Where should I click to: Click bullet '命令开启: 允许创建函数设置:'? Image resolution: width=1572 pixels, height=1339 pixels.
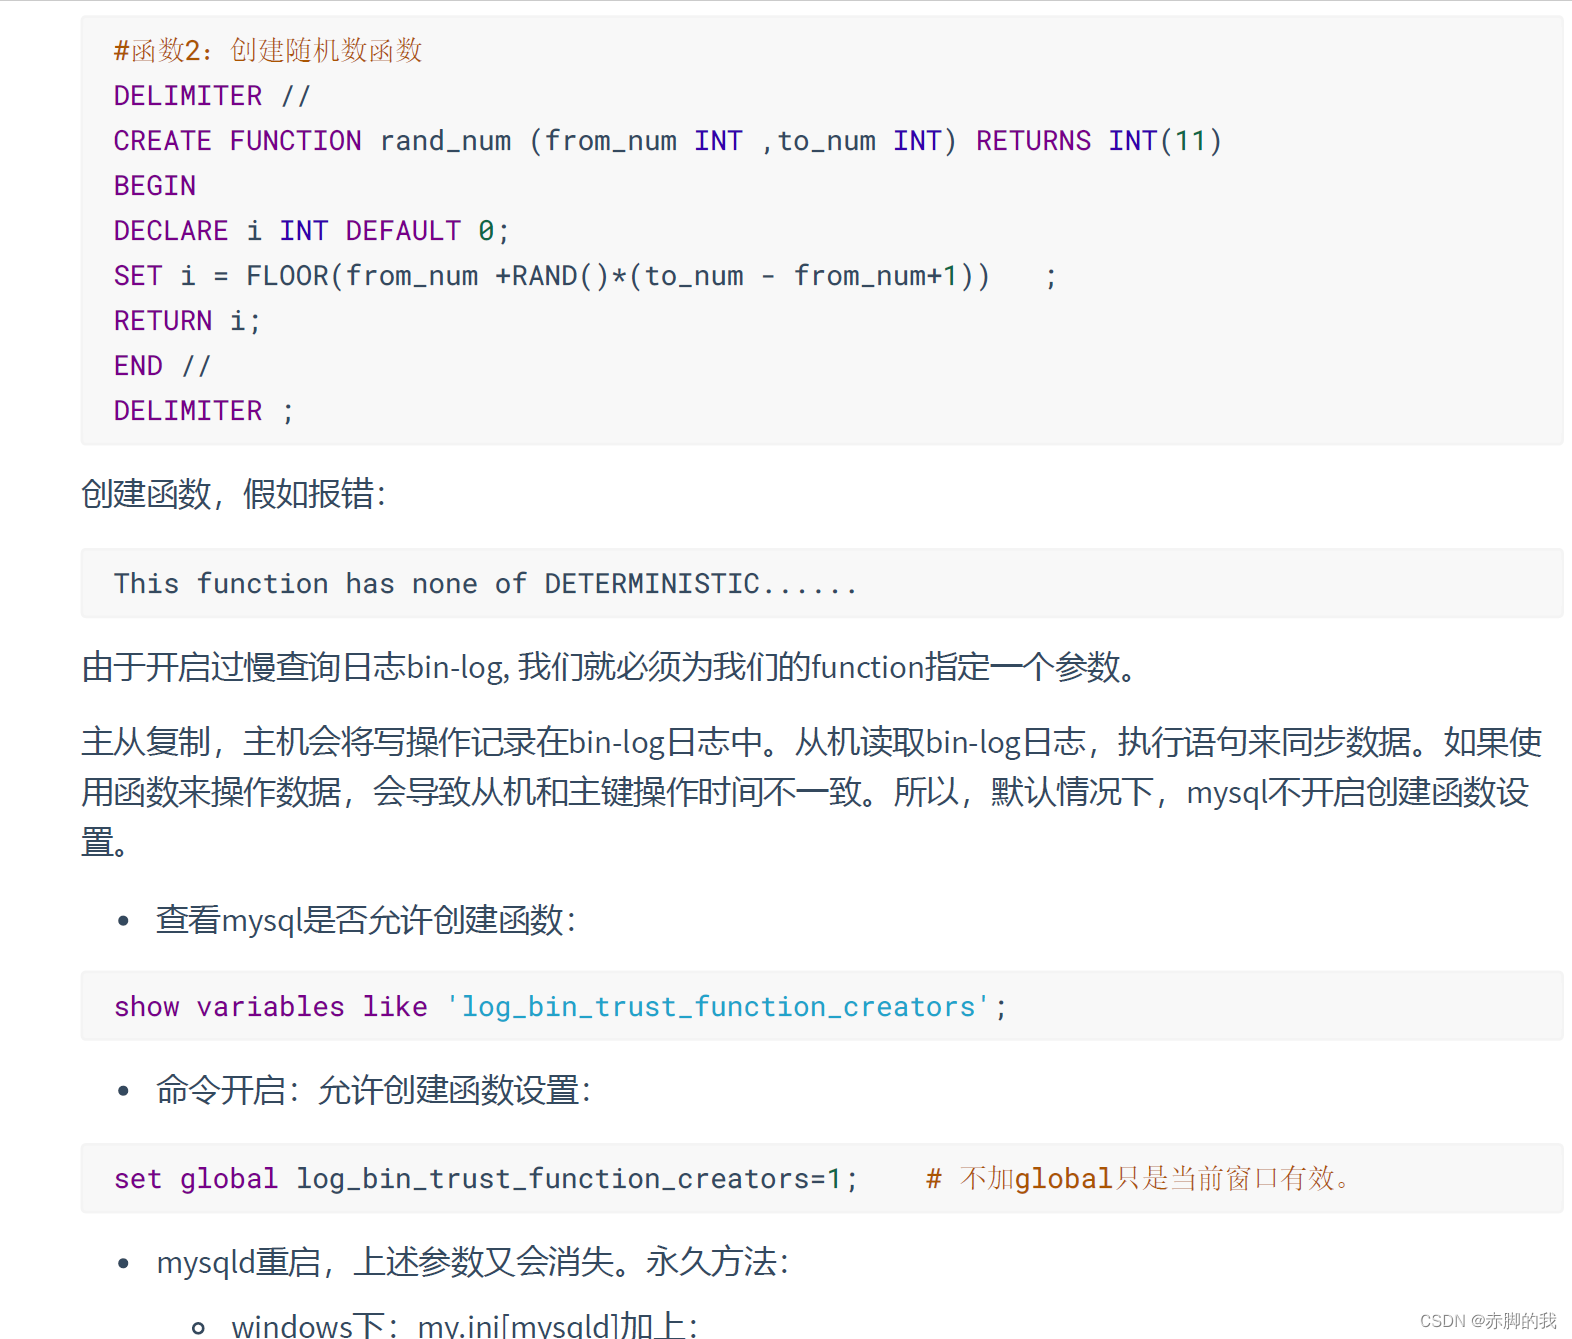coord(374,1090)
